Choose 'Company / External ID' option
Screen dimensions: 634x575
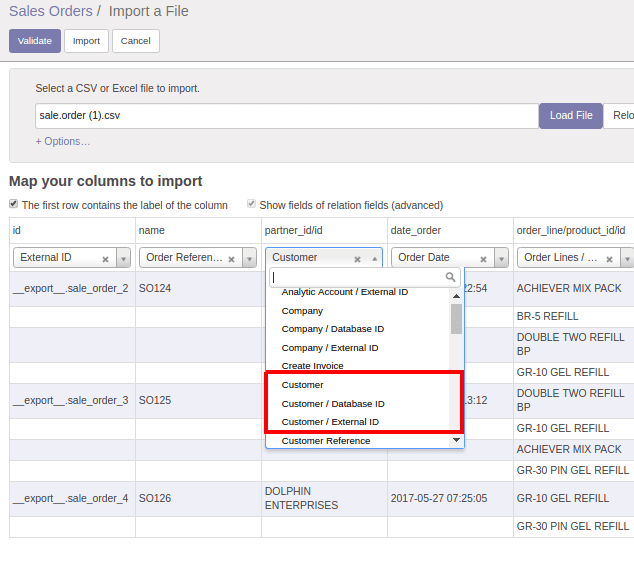[330, 348]
